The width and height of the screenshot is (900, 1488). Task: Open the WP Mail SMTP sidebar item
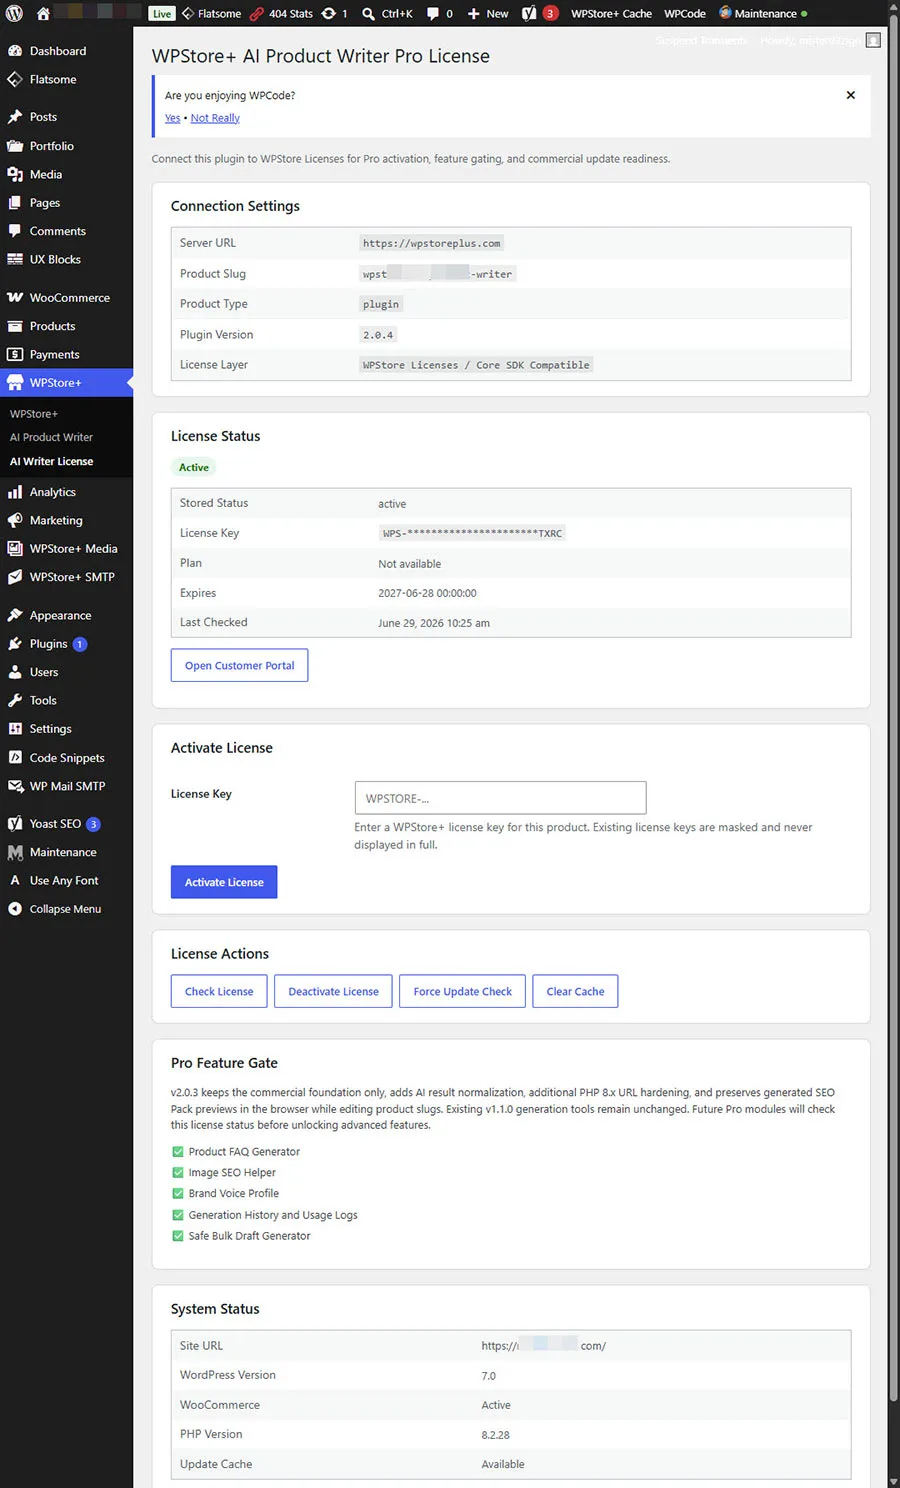pyautogui.click(x=66, y=786)
